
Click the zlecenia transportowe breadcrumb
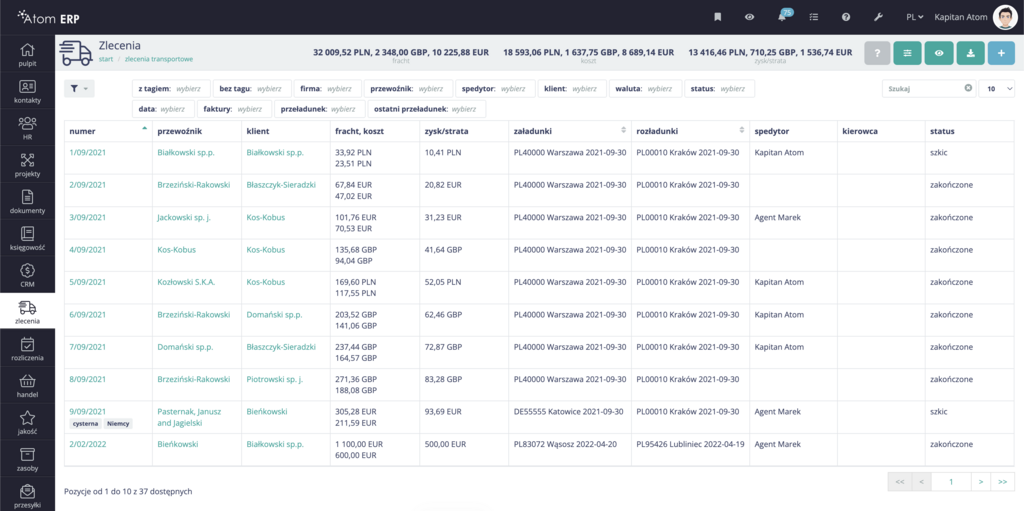[x=159, y=59]
